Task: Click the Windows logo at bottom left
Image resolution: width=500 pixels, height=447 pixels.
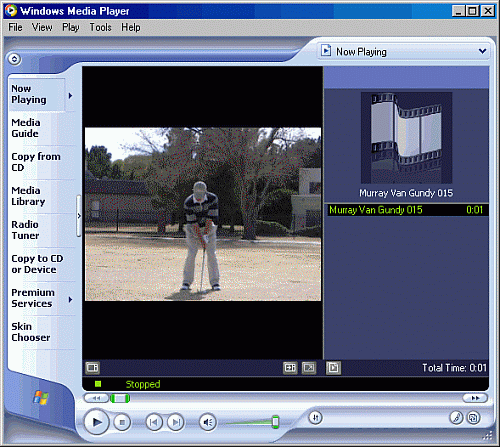Action: [41, 397]
